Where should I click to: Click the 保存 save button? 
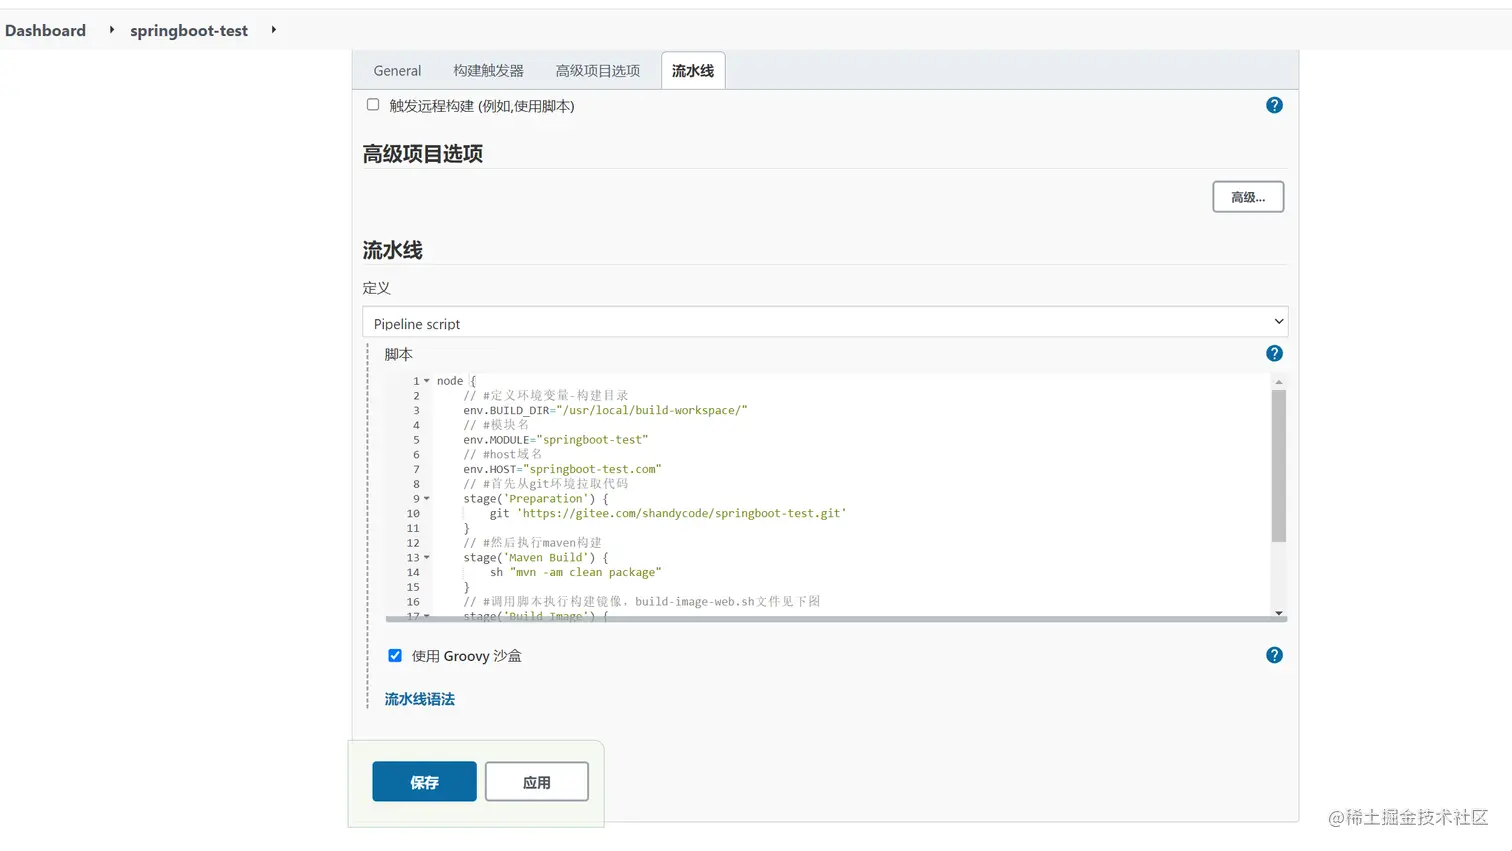pos(424,782)
